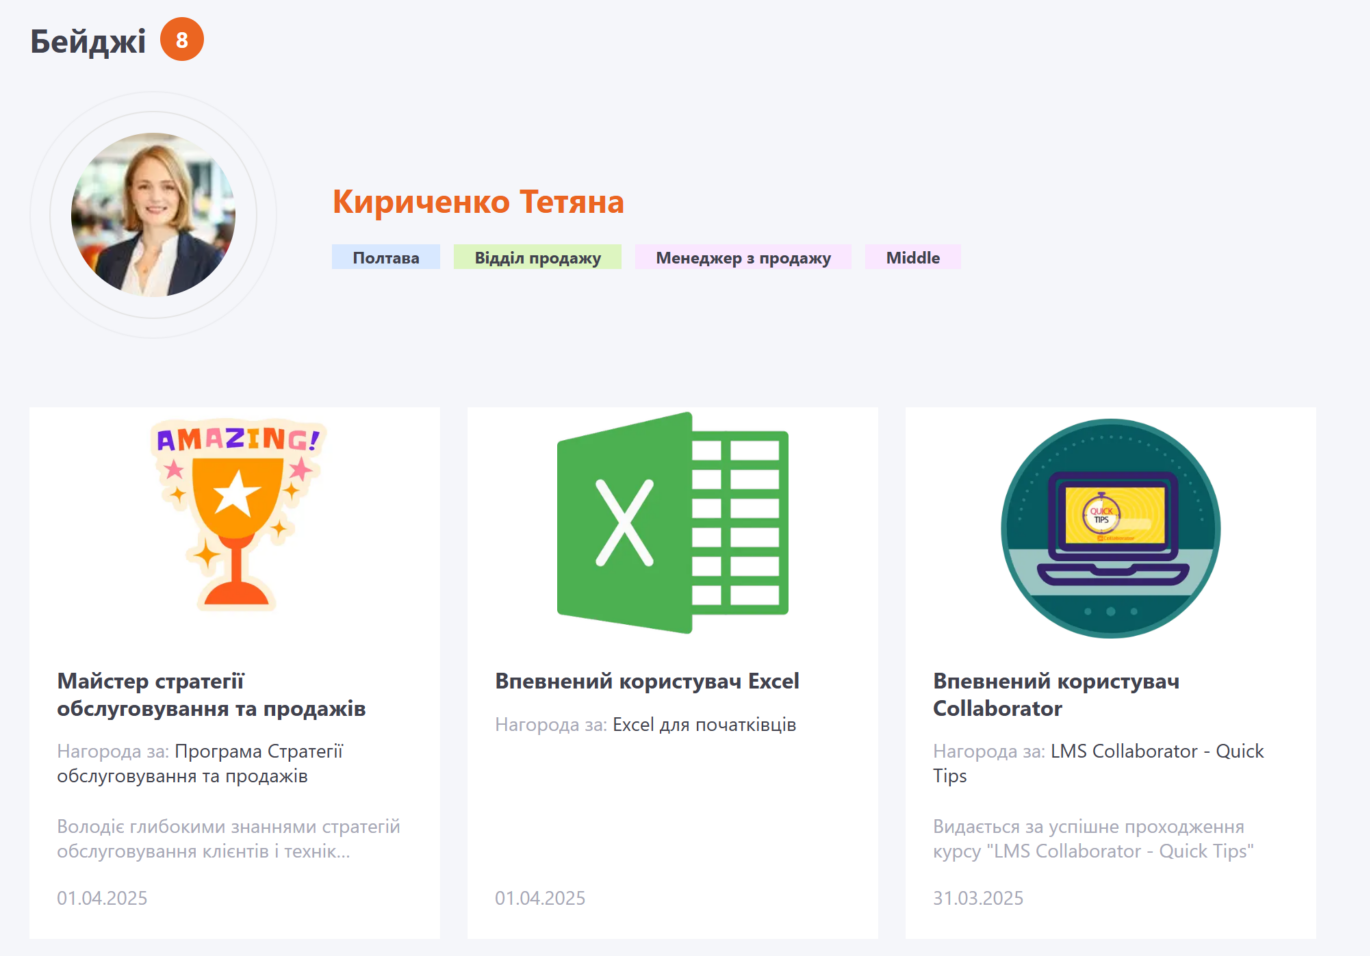This screenshot has height=956, width=1370.
Task: Click LMS Collaborator - Quick Tips course link
Action: pos(1156,752)
